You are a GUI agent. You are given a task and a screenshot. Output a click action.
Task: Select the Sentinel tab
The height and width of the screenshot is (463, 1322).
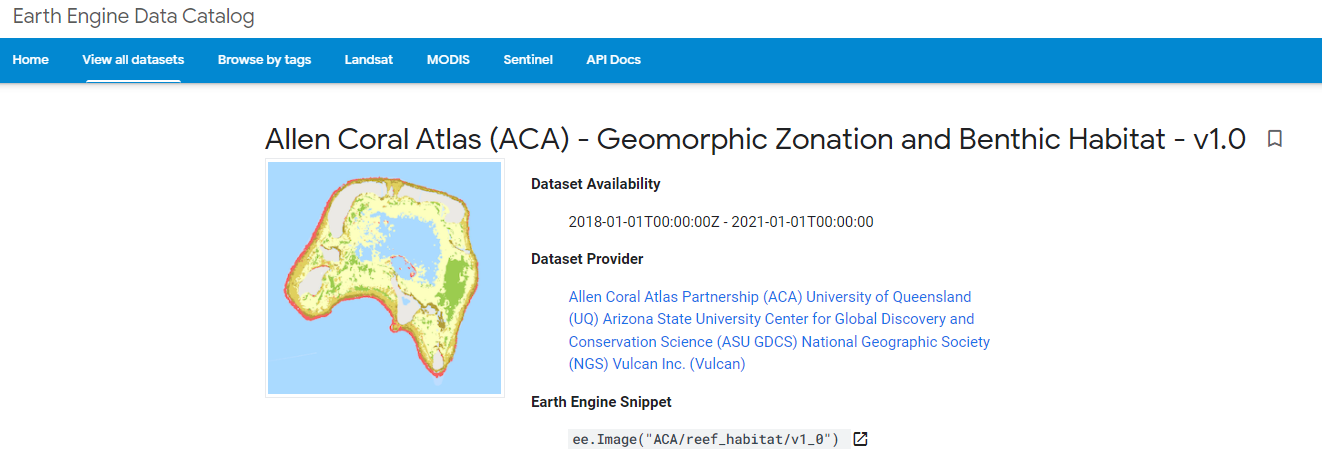(528, 60)
